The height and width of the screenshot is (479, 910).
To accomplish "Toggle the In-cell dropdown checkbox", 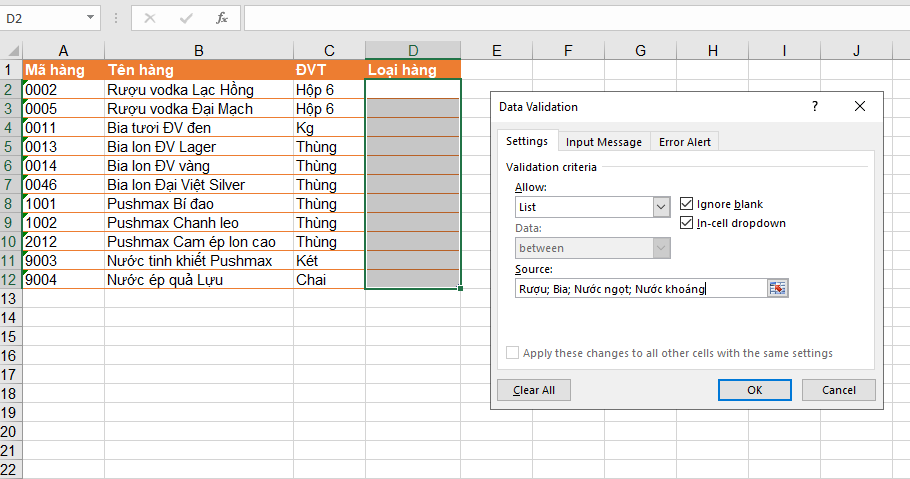I will 686,223.
